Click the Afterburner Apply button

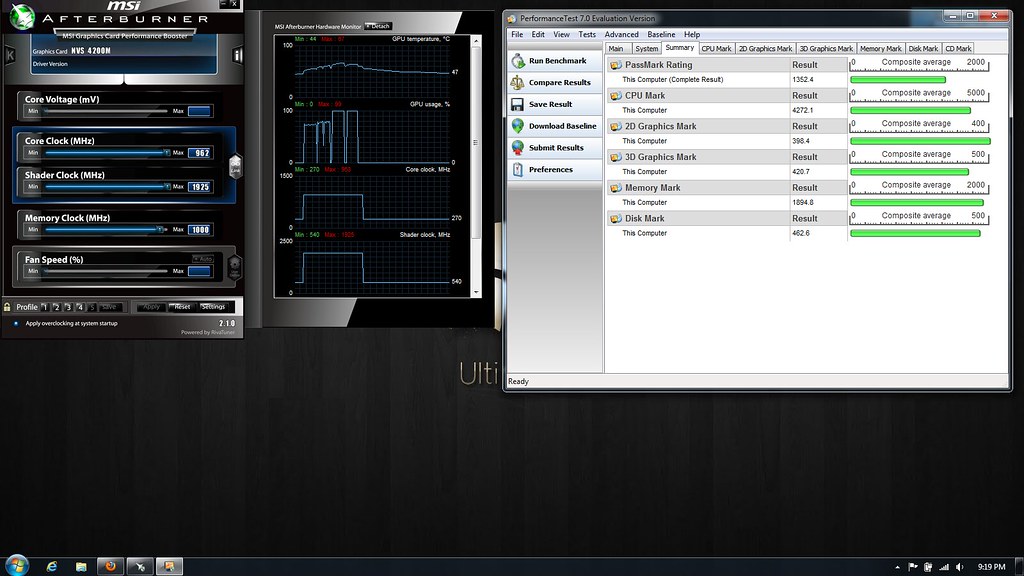point(151,307)
